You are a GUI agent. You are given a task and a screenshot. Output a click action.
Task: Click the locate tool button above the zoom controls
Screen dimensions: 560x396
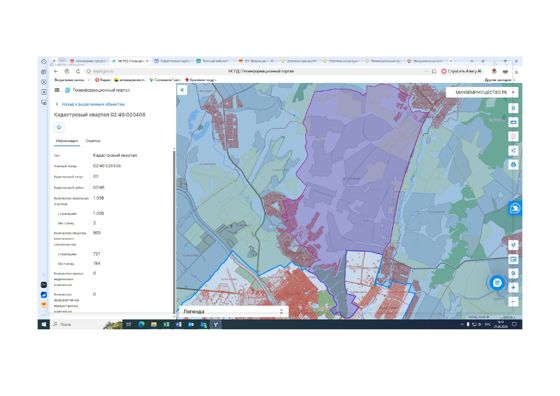click(x=513, y=245)
